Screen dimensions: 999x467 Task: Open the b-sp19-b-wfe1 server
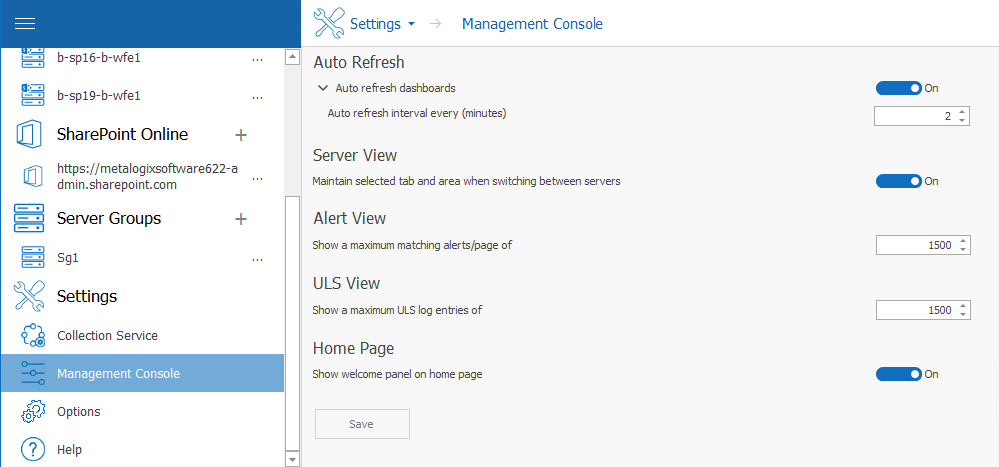click(99, 96)
